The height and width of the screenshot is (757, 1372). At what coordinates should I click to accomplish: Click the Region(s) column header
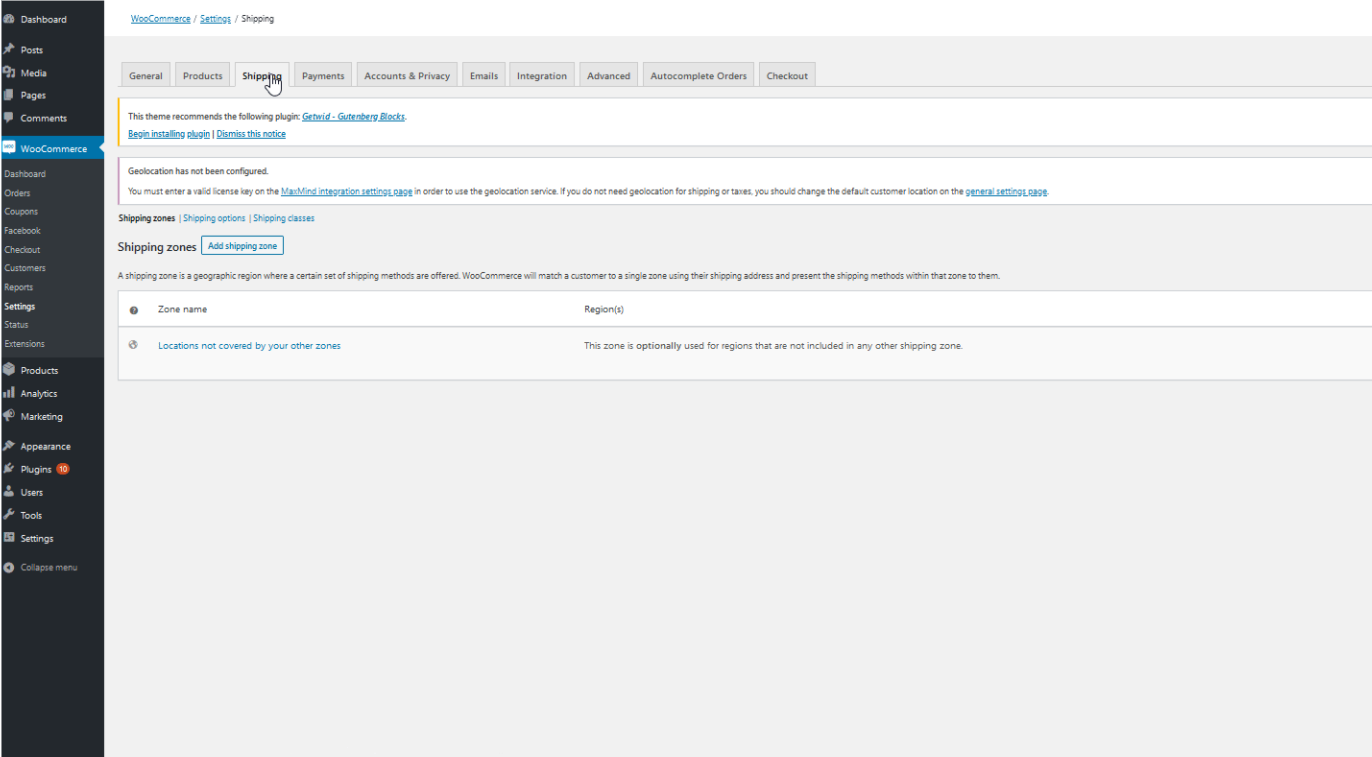tap(604, 310)
